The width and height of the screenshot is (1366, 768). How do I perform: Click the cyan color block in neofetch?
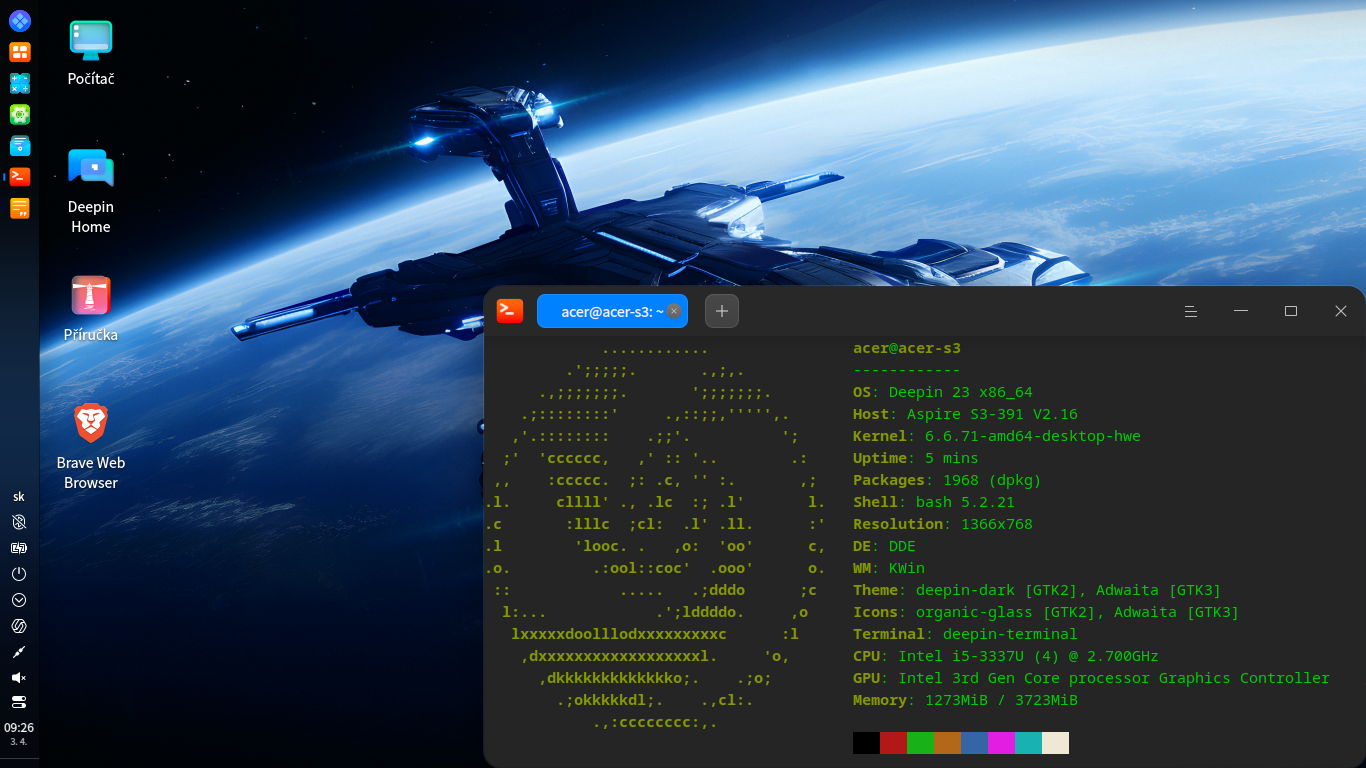tap(1028, 743)
